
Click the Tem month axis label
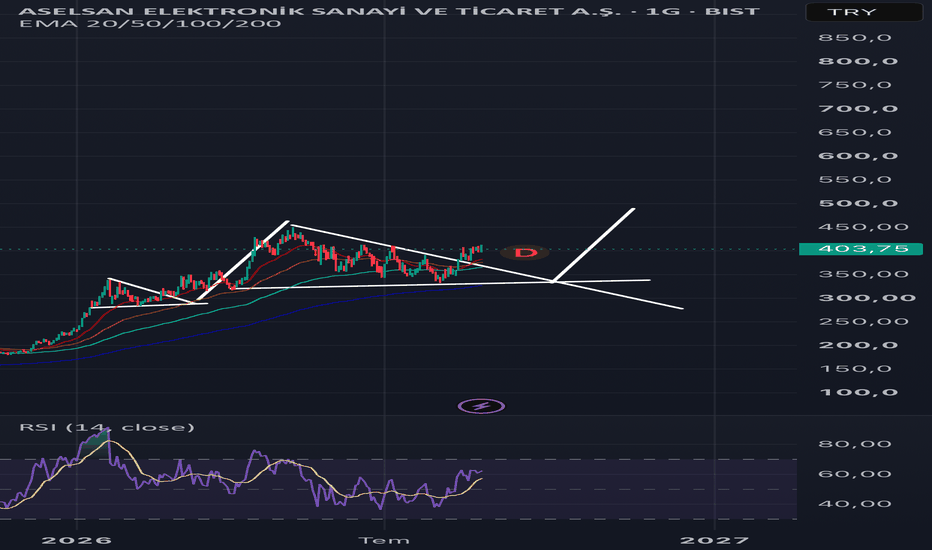[384, 540]
